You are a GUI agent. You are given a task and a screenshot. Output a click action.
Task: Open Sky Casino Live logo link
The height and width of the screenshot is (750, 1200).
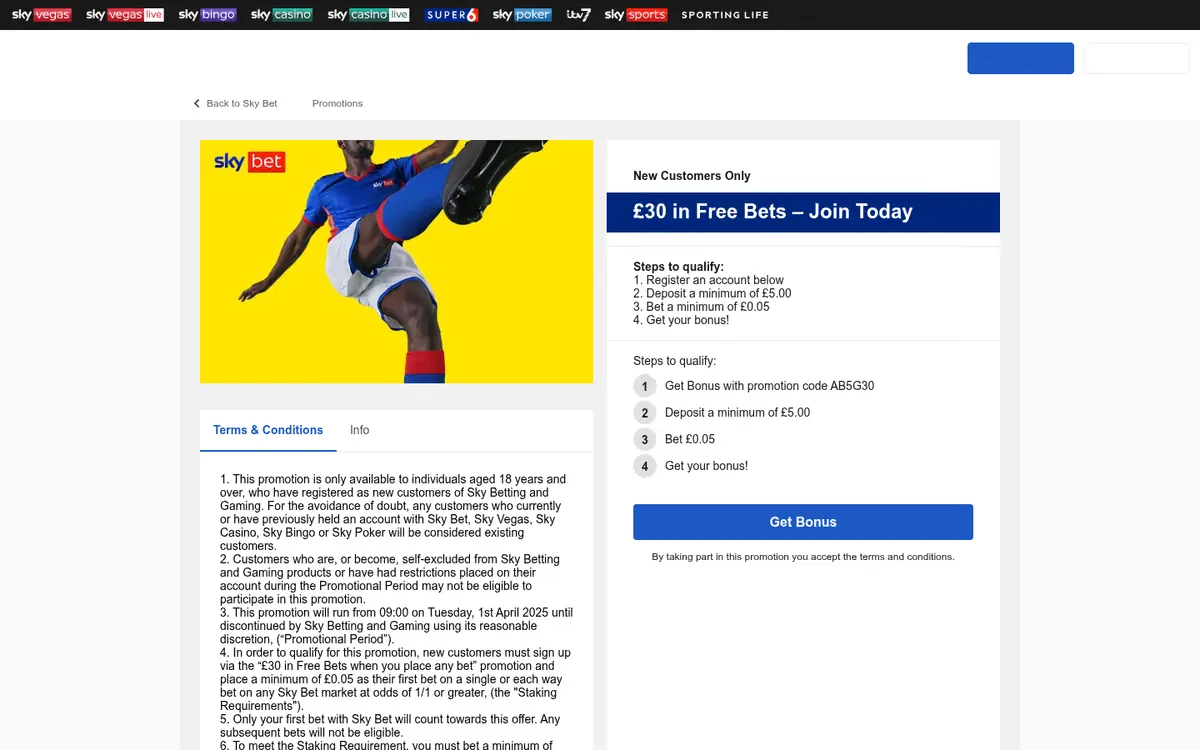tap(368, 15)
